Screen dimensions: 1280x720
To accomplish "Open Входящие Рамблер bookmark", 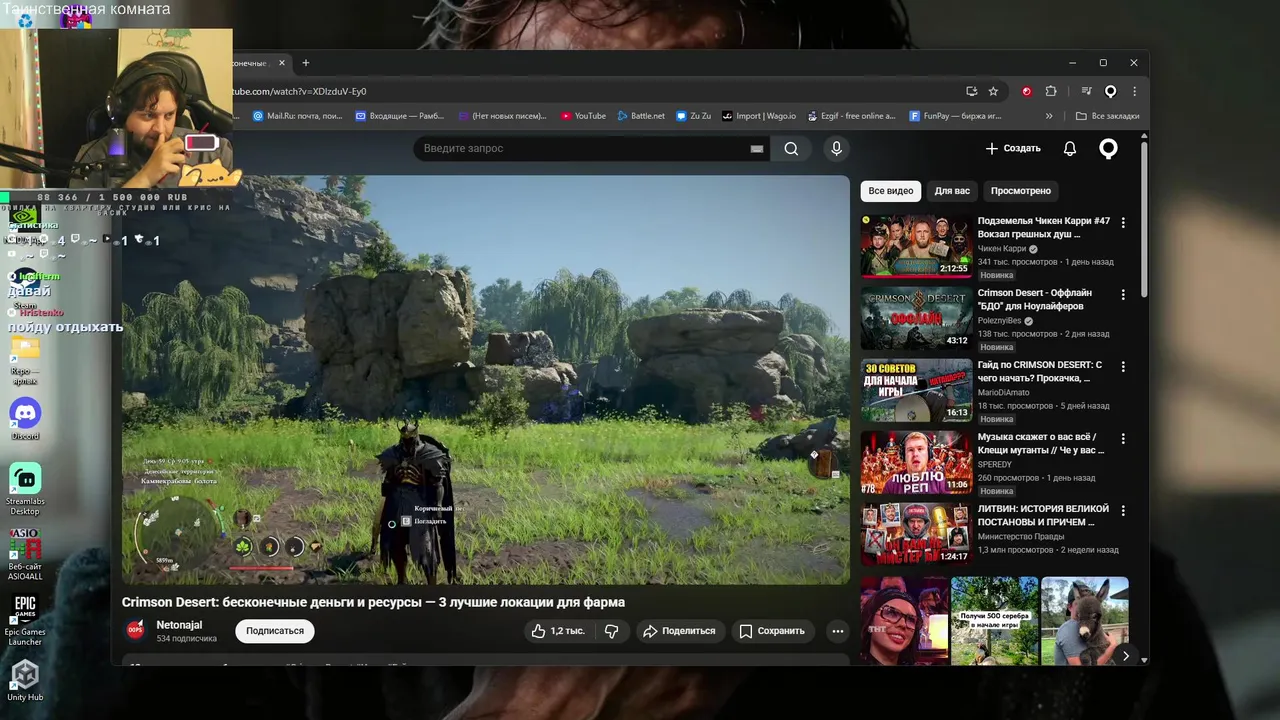I will pos(399,116).
